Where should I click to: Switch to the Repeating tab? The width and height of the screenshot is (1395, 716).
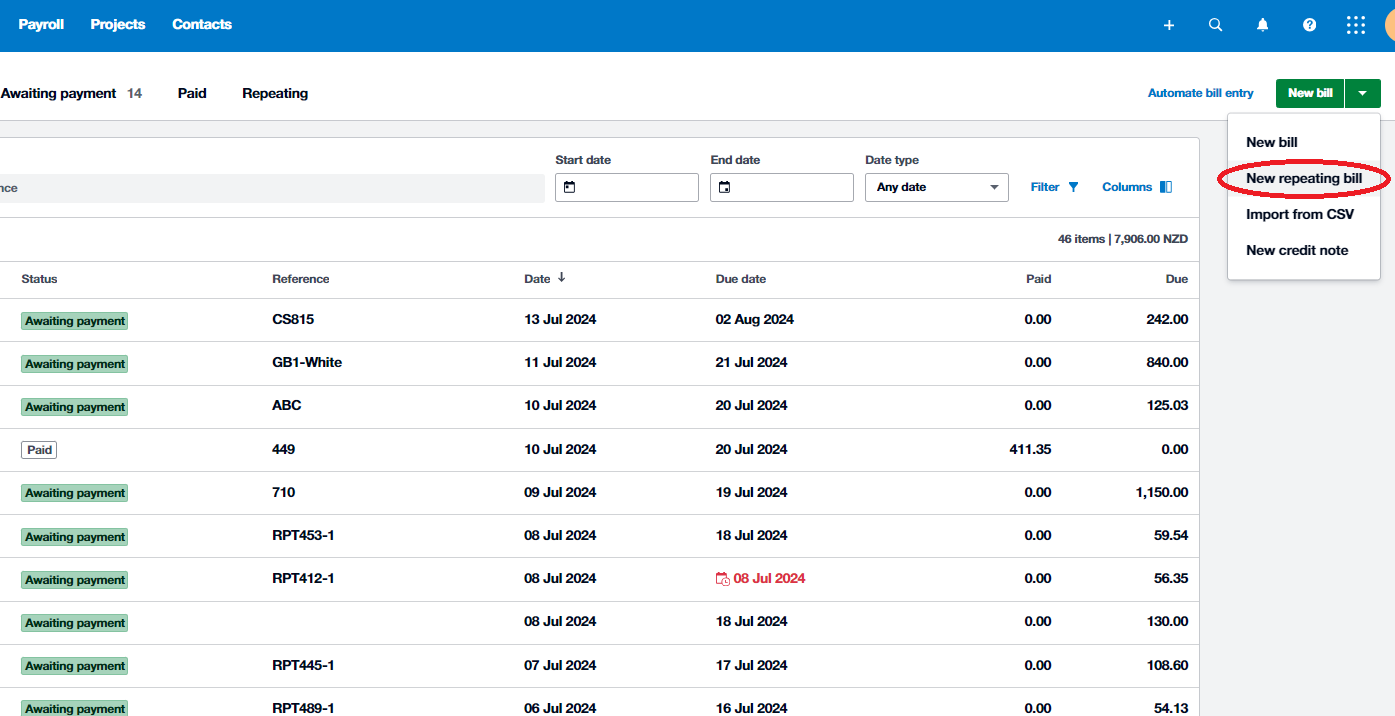pyautogui.click(x=275, y=93)
